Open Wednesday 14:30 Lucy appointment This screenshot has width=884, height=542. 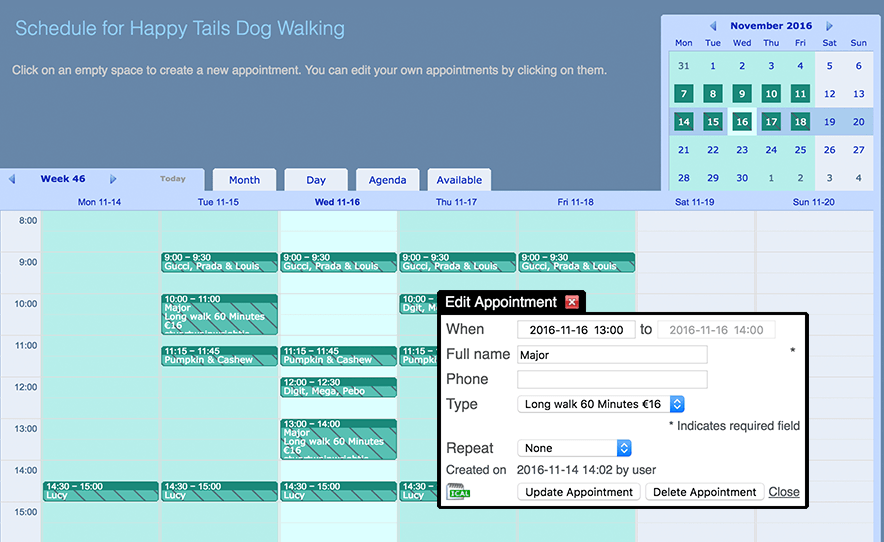pyautogui.click(x=338, y=491)
